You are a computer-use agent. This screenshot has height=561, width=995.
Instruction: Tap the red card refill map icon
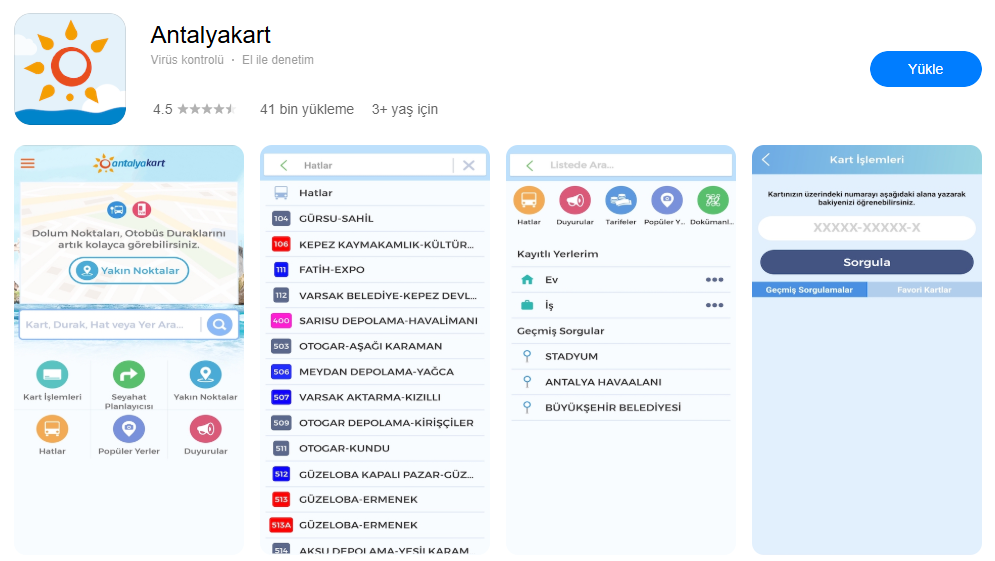click(x=142, y=209)
